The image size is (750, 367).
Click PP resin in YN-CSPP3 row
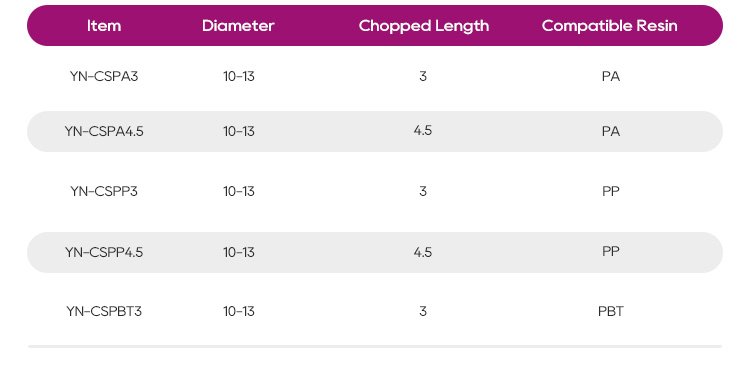[x=611, y=191]
